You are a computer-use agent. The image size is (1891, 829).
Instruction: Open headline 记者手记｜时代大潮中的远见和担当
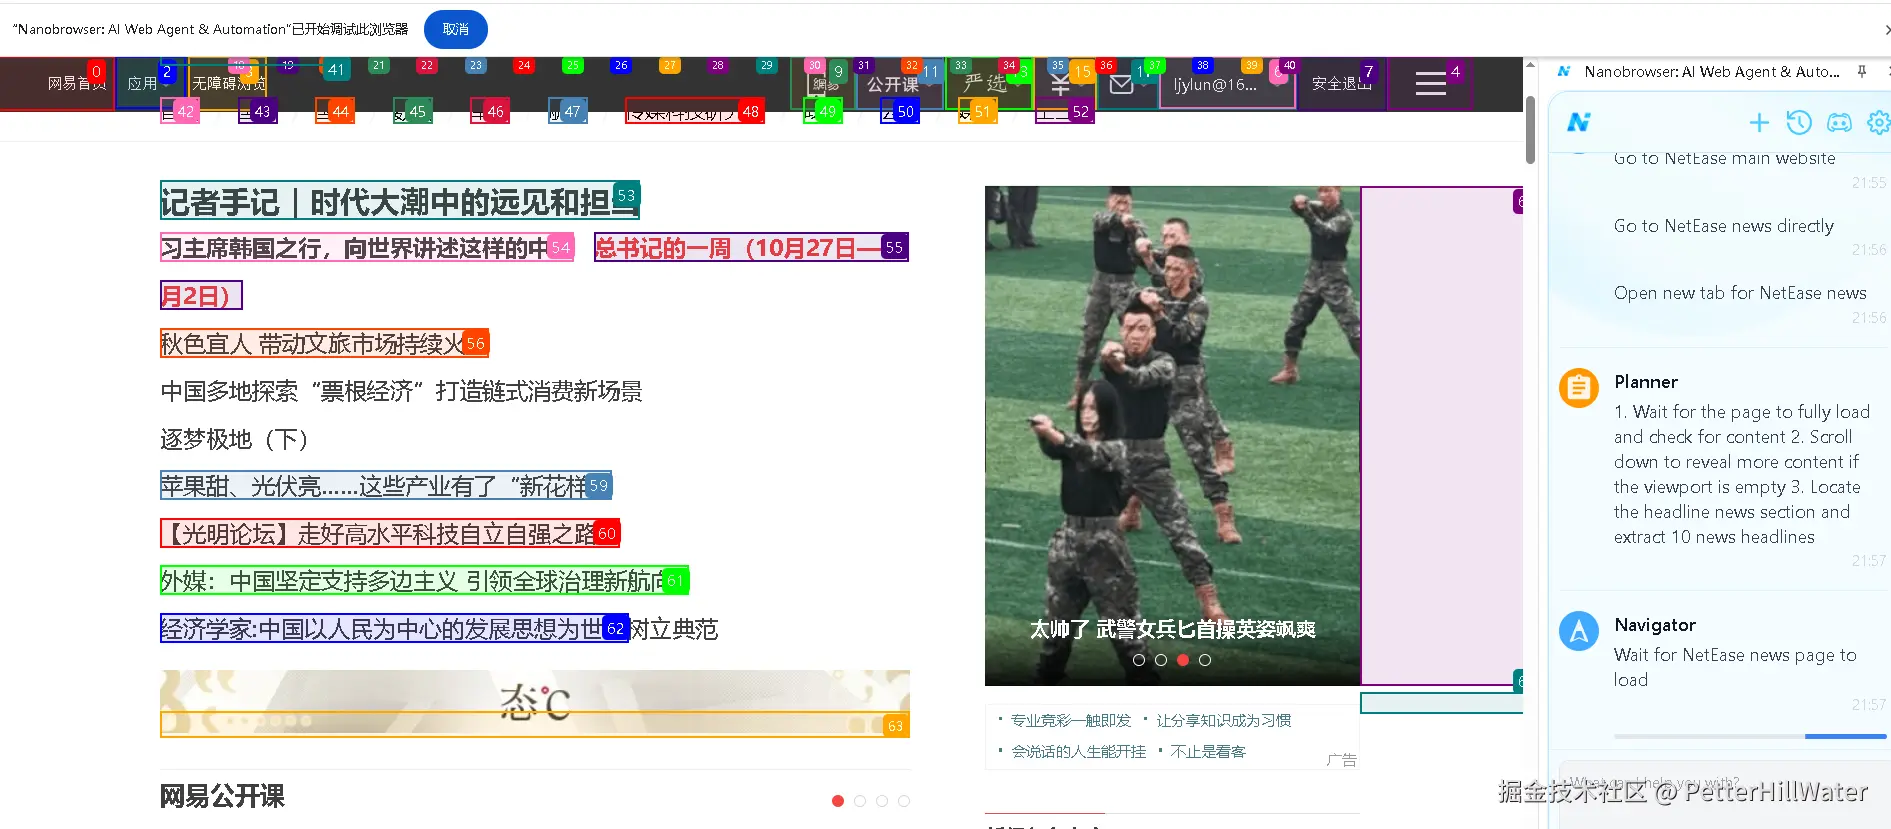[399, 201]
